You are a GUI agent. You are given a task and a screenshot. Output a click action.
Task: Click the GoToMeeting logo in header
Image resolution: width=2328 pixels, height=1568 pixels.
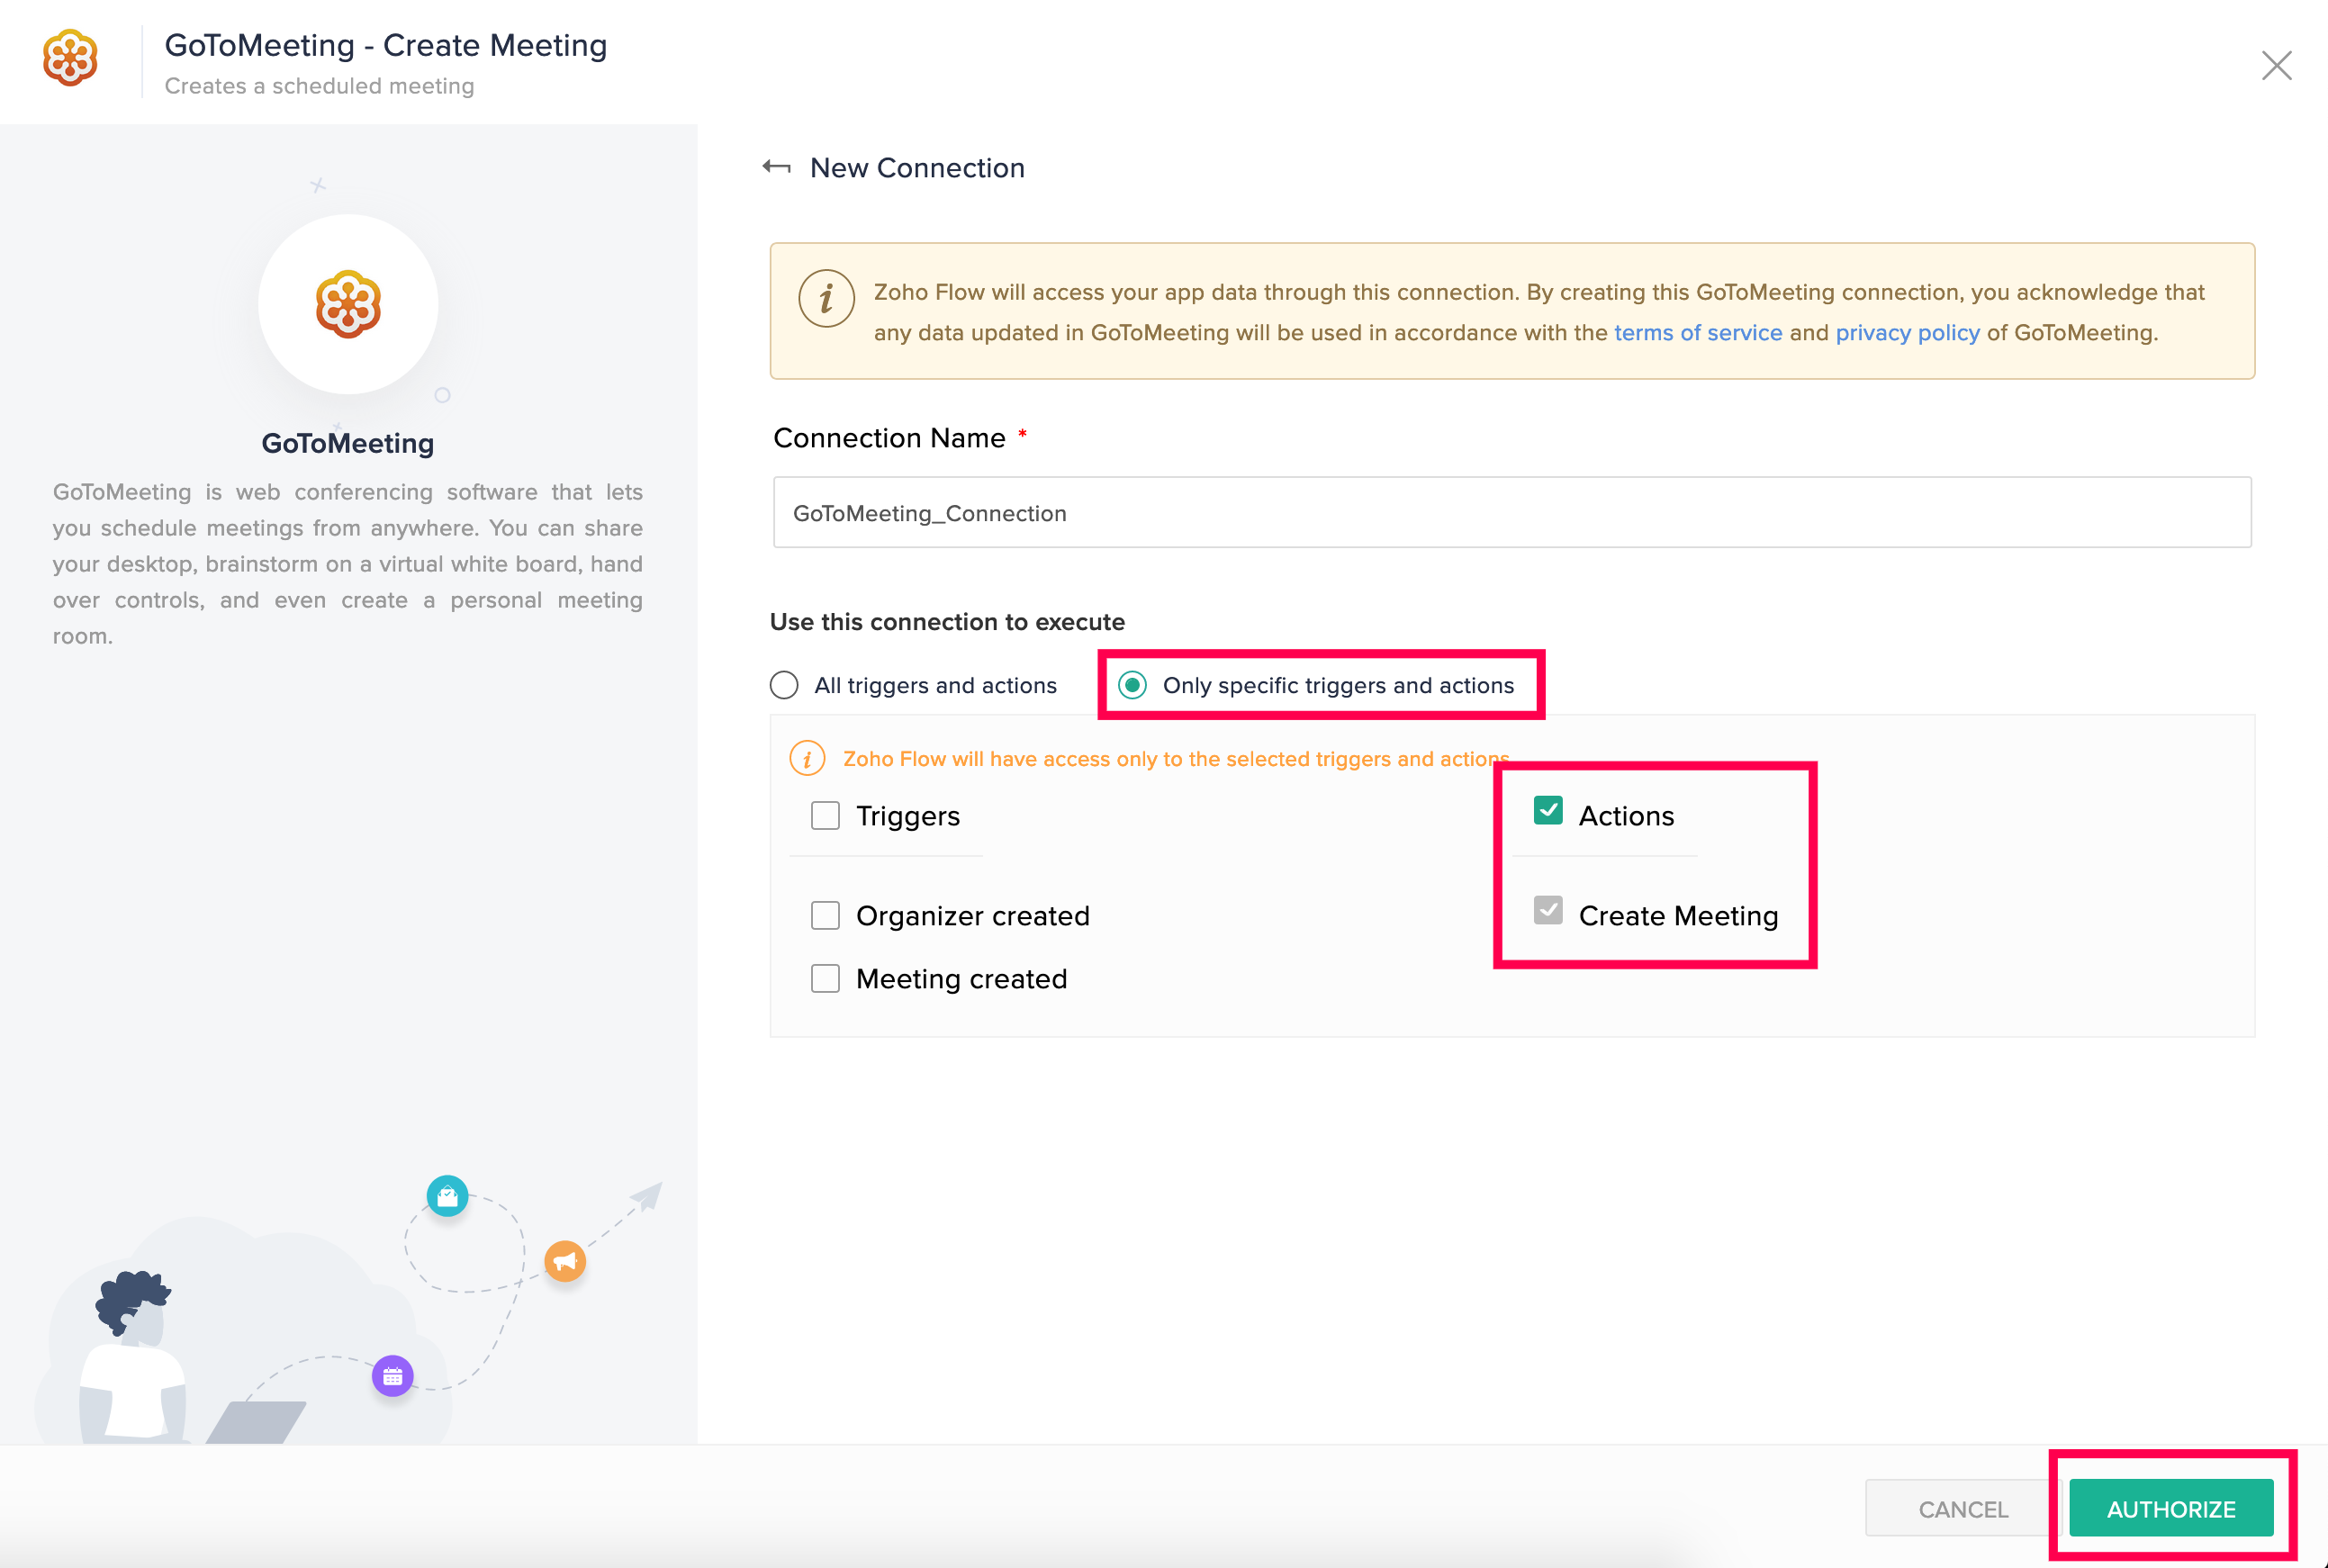70,58
